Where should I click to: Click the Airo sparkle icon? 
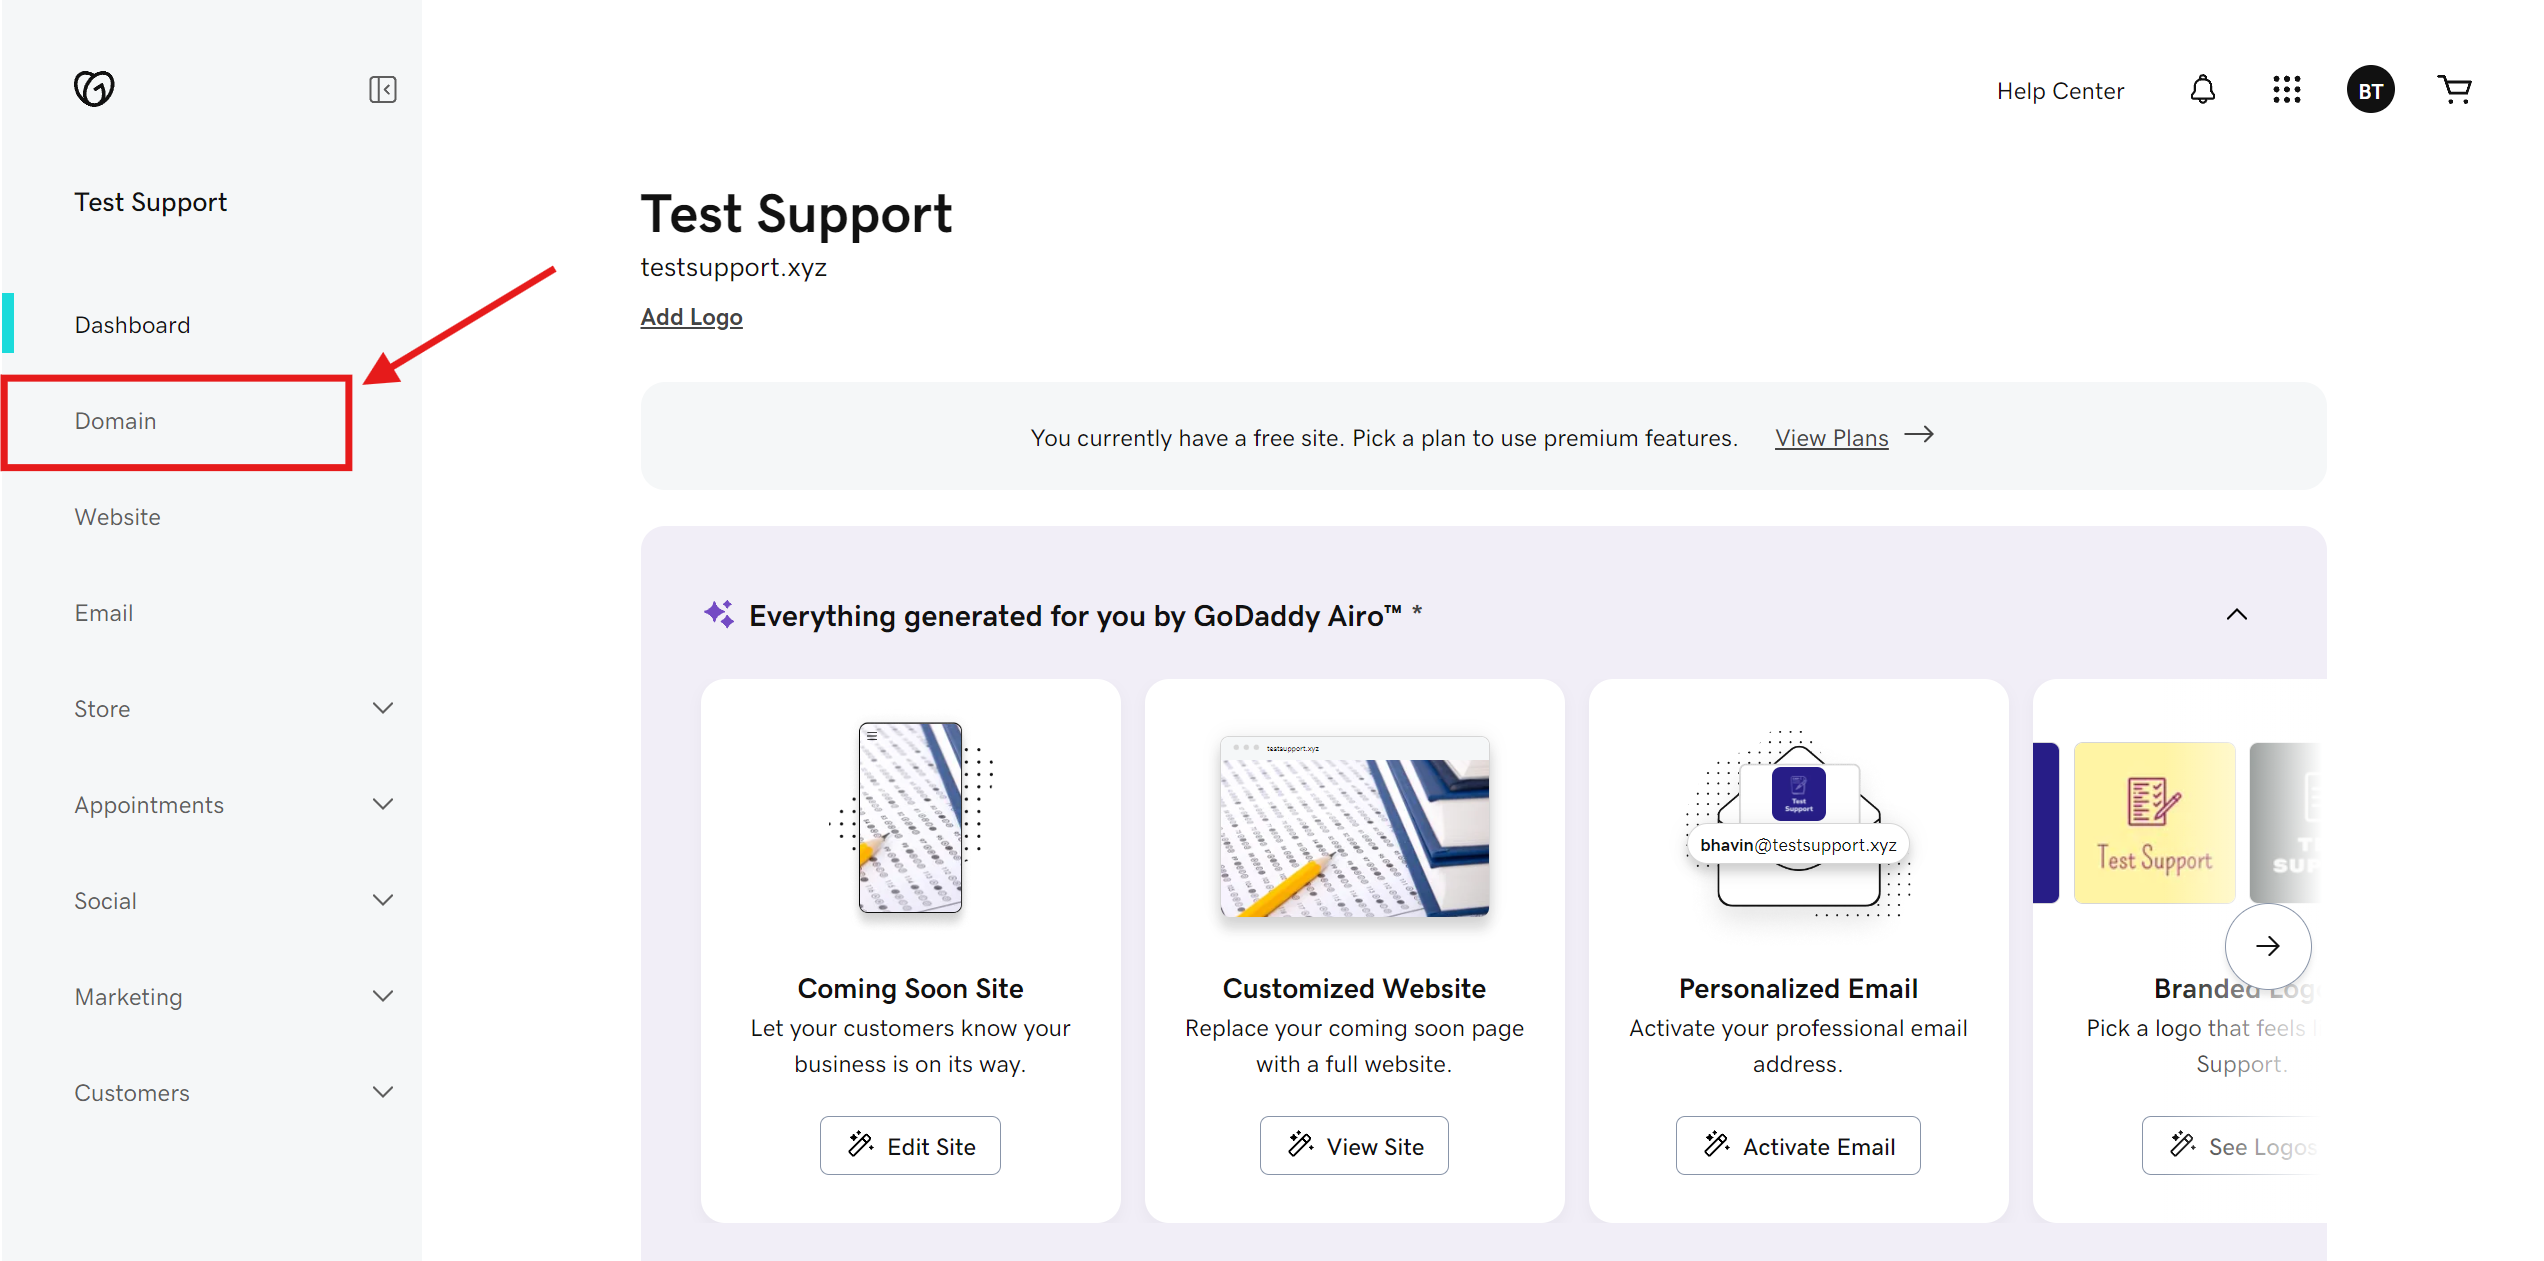pos(718,614)
